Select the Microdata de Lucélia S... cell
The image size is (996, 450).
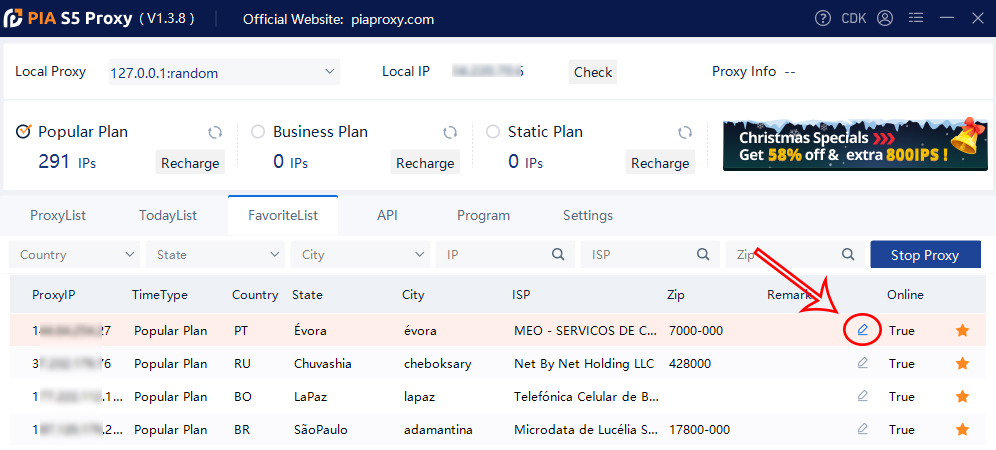(x=586, y=429)
